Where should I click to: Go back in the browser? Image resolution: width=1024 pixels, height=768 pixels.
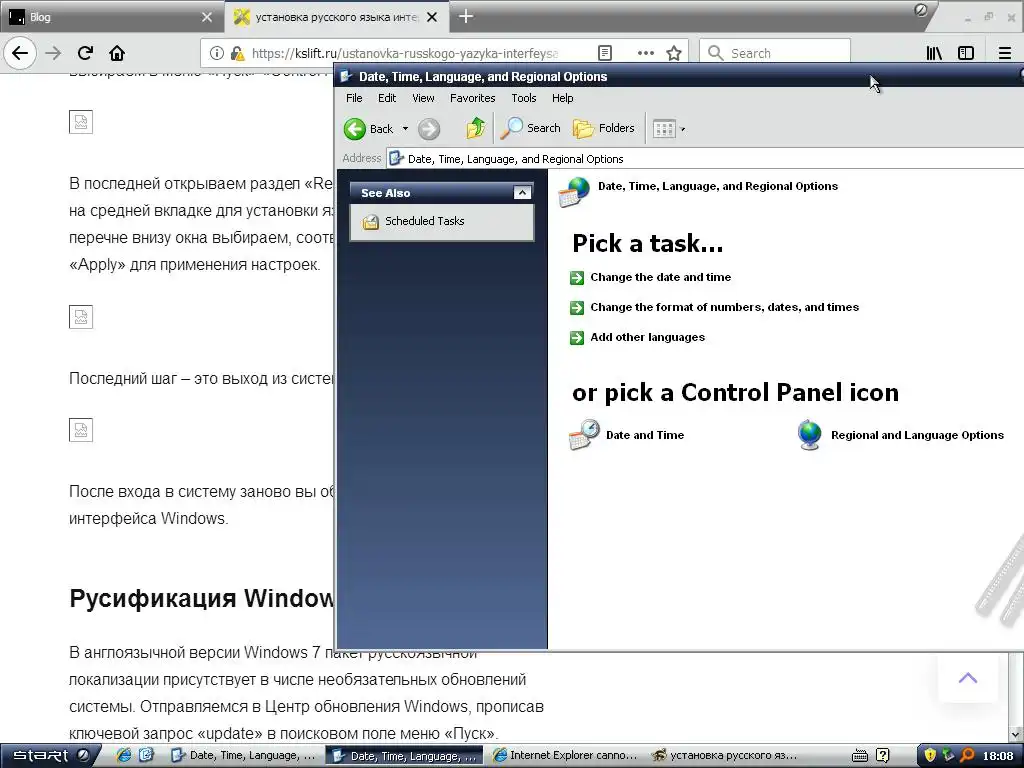[20, 53]
